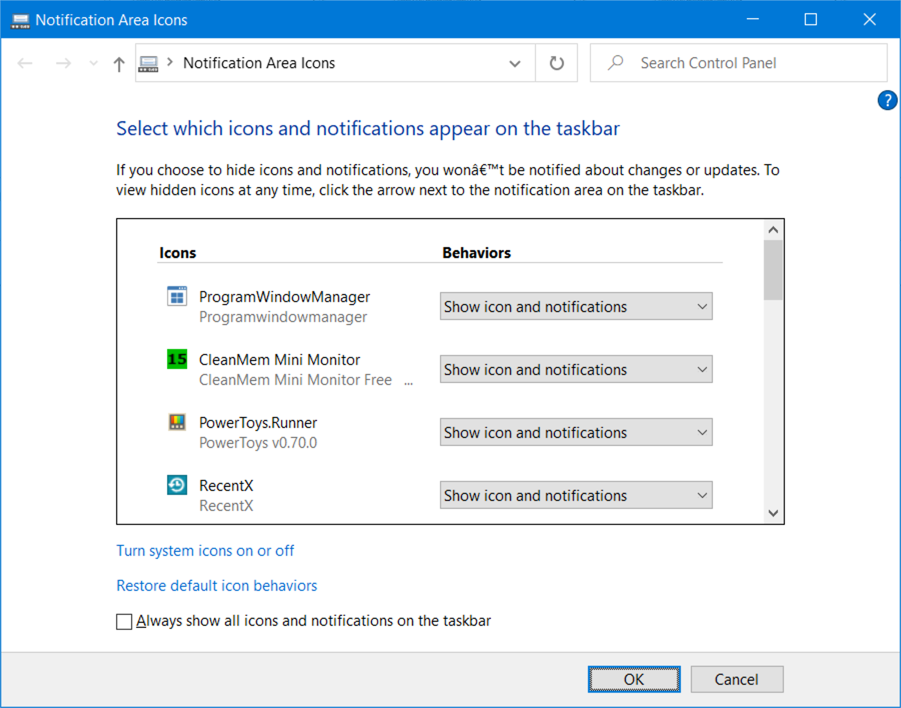Click the blue Help question mark icon
The height and width of the screenshot is (708, 901).
[x=887, y=100]
